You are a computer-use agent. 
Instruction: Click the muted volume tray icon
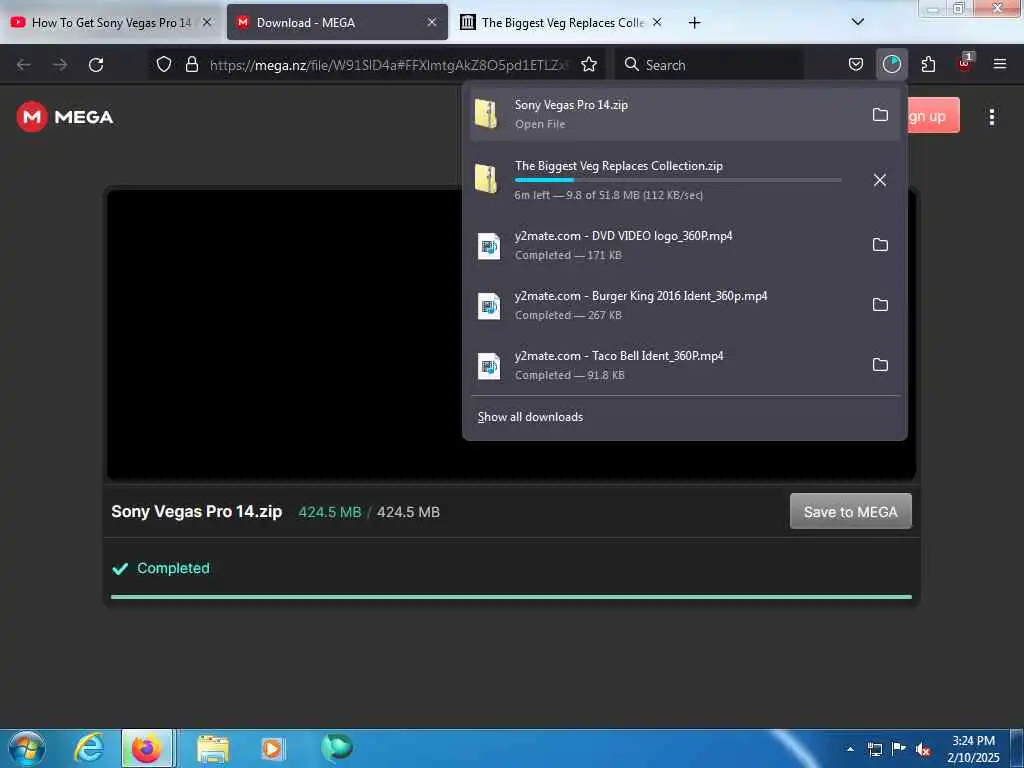[x=922, y=750]
